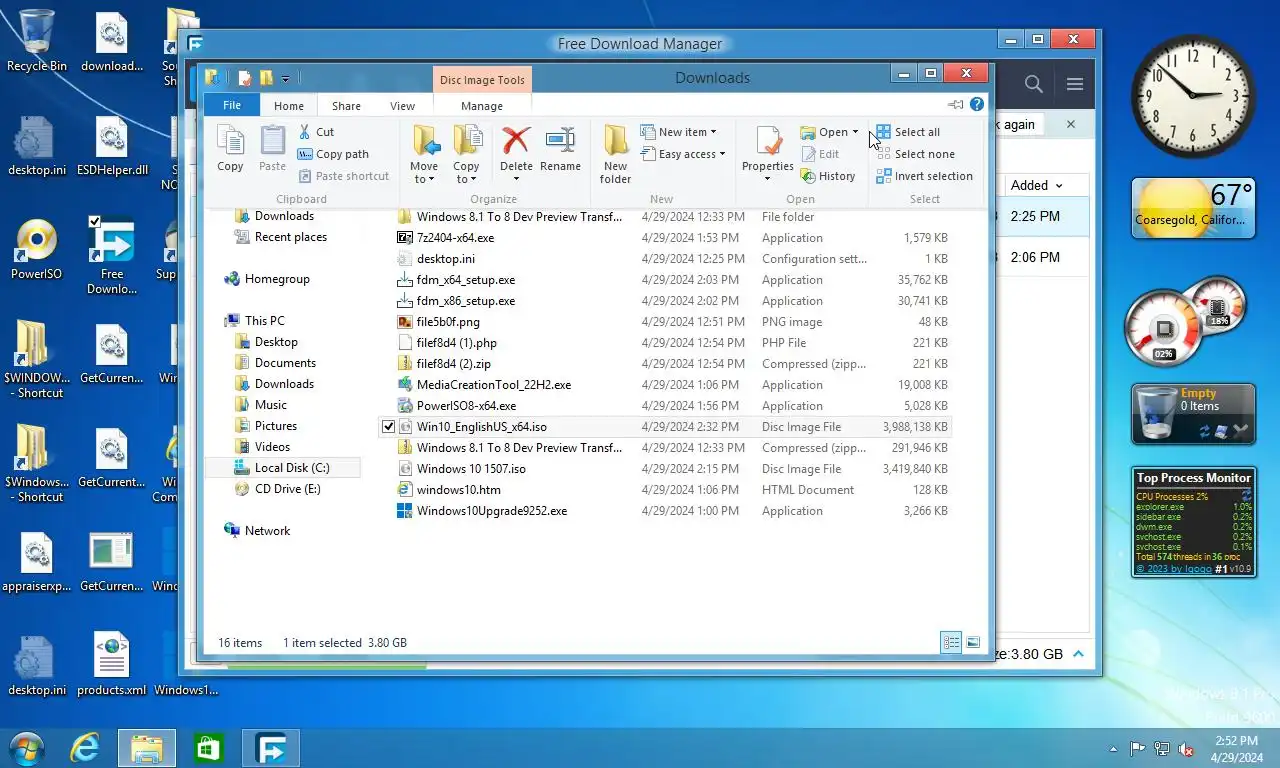Open the File ribbon tab

[x=231, y=105]
